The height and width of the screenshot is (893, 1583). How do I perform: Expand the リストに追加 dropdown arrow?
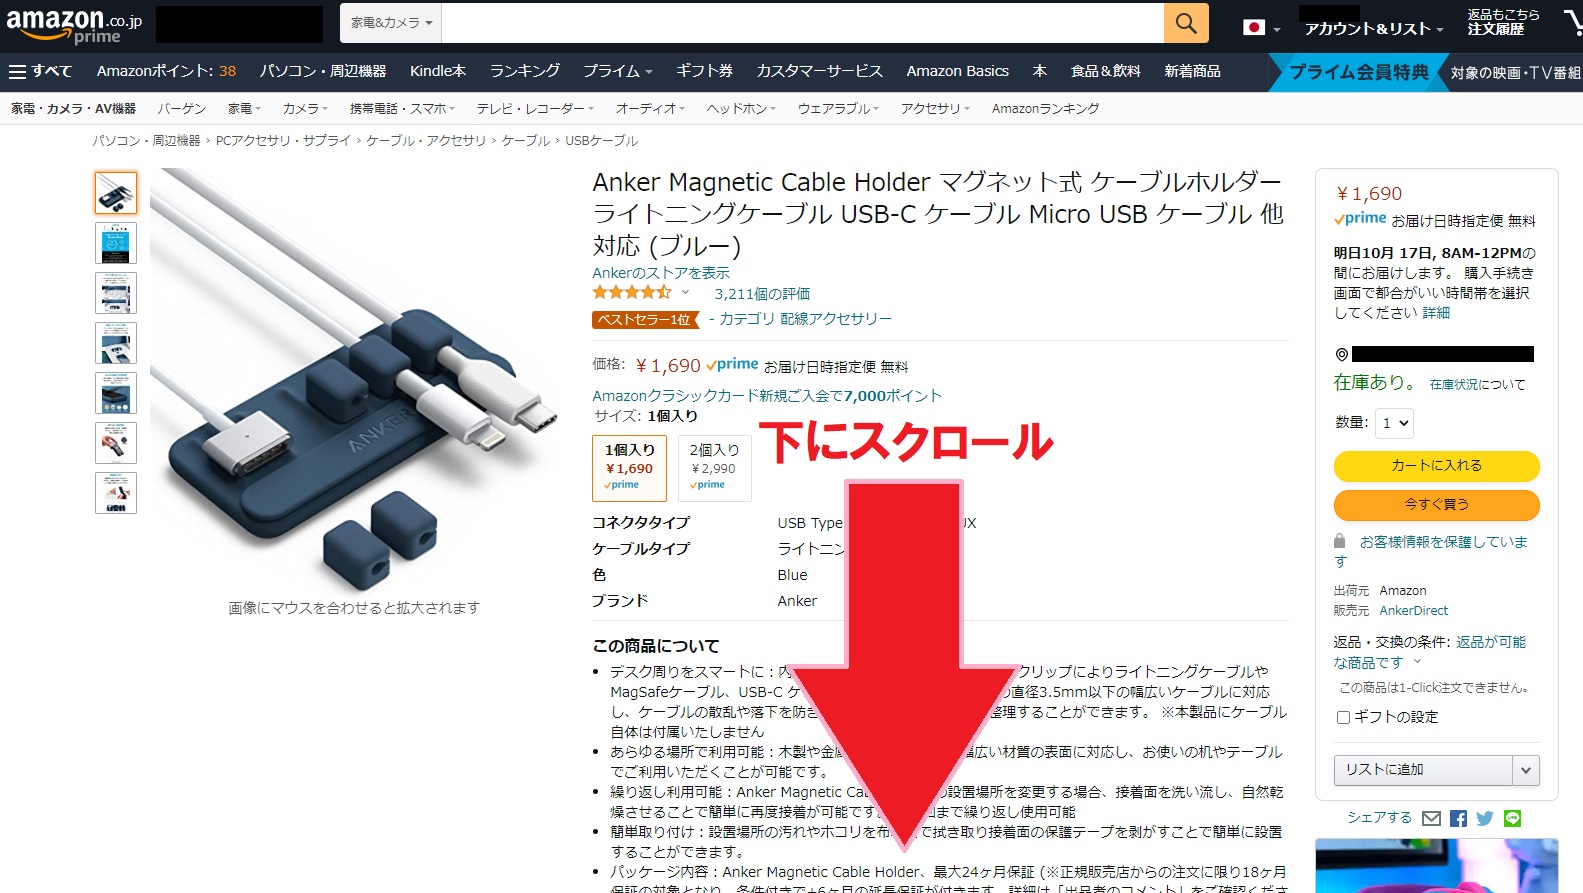pos(1525,770)
